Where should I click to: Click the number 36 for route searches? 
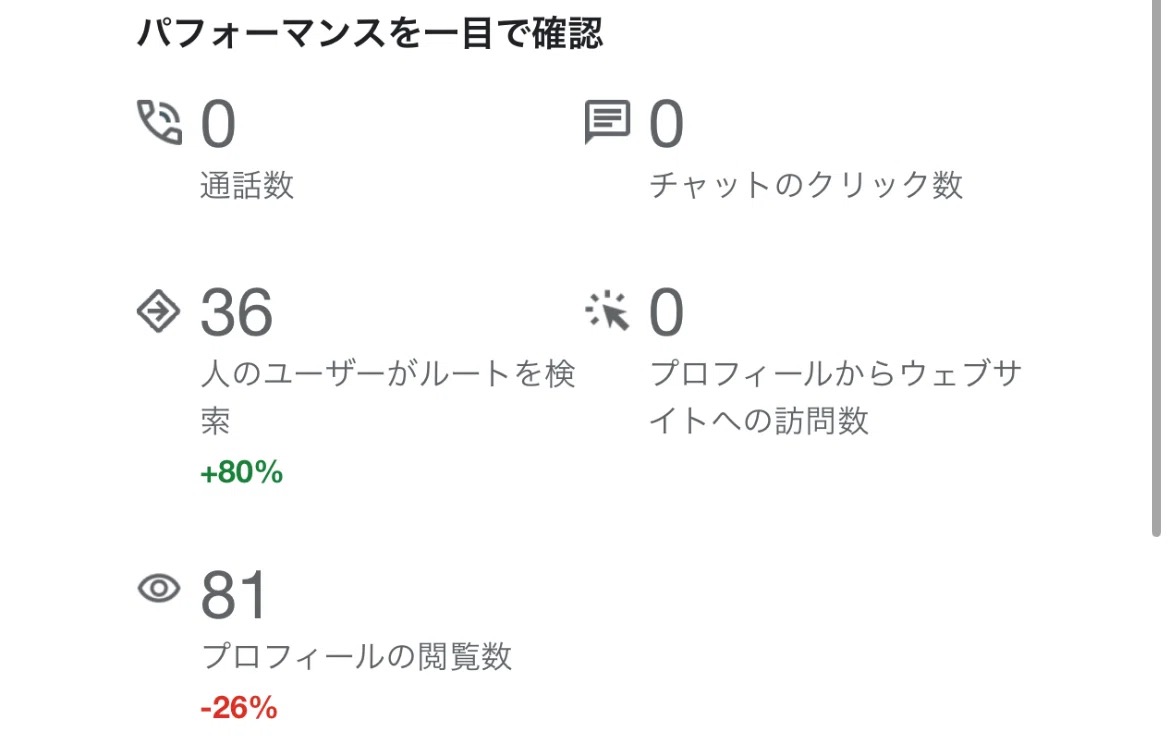(236, 312)
